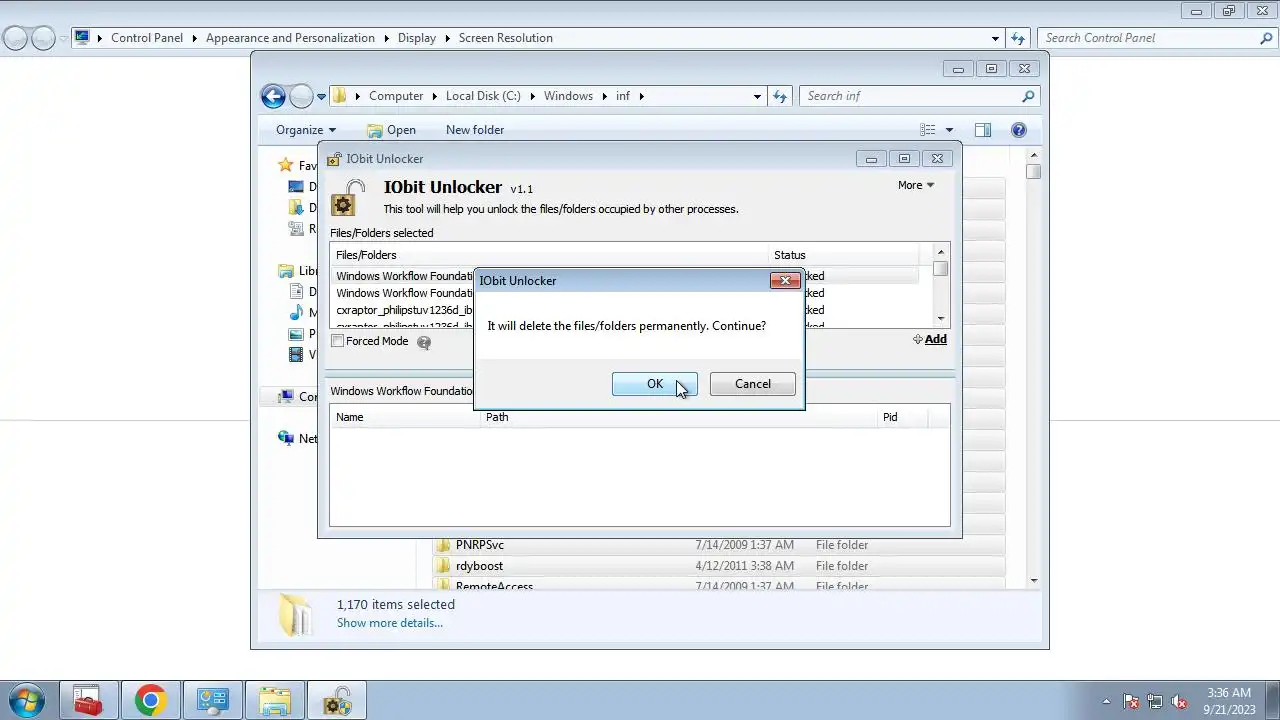Close the IObit Unlocker confirmation dialog
Image resolution: width=1280 pixels, height=720 pixels.
tap(785, 281)
